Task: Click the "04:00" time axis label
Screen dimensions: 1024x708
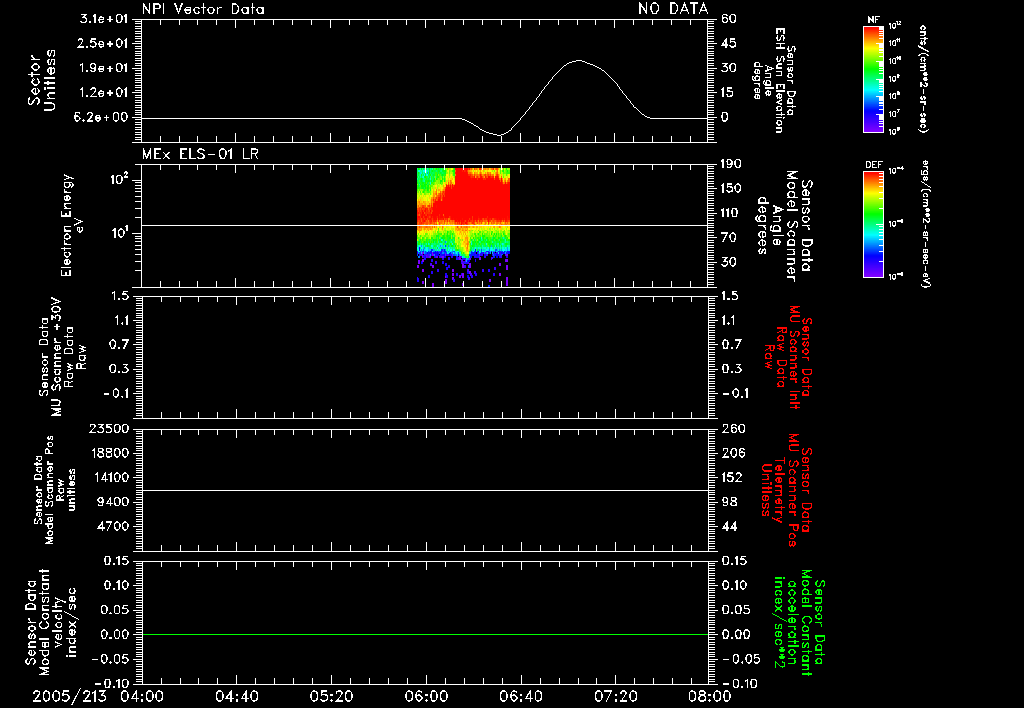Action: [142, 696]
